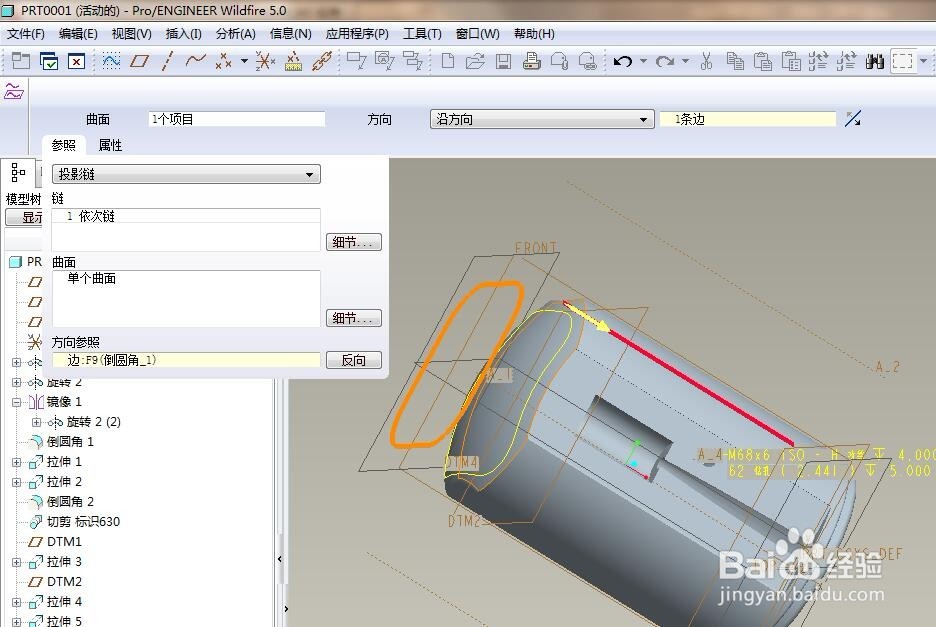The width and height of the screenshot is (936, 627).
Task: Click the close window X toolbar icon
Action: [x=76, y=61]
